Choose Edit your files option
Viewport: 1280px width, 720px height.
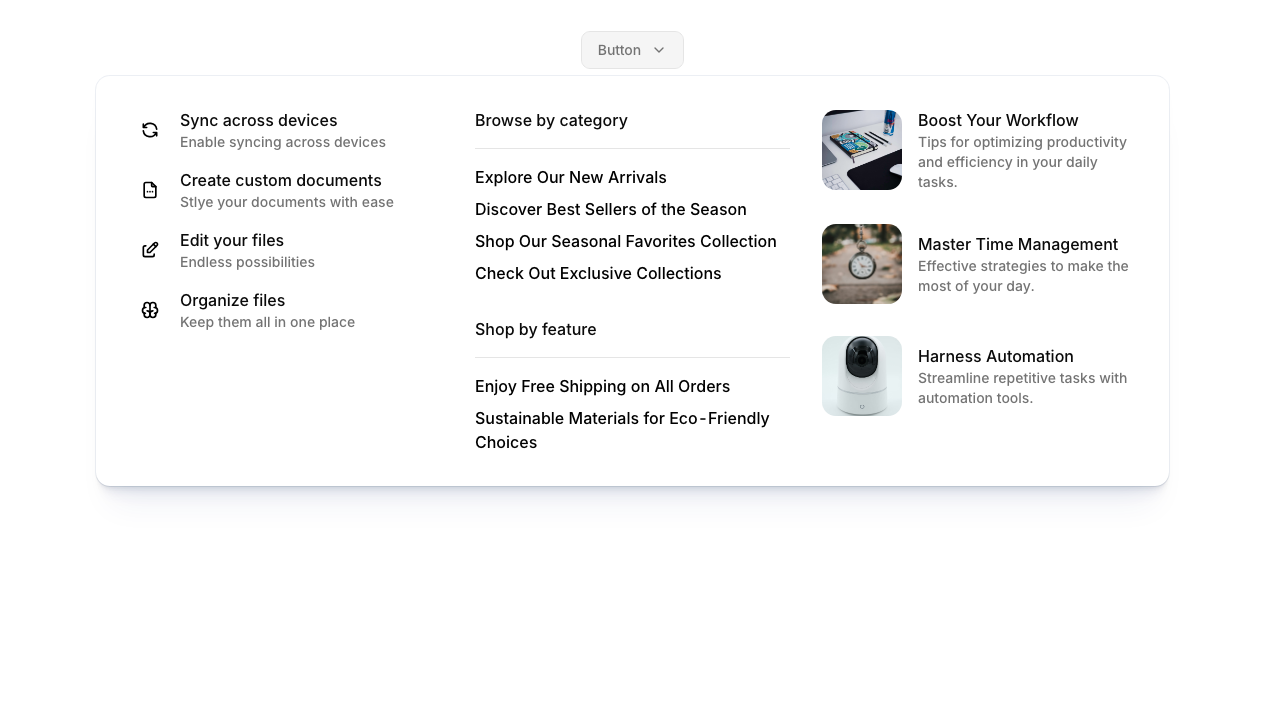[x=232, y=241]
